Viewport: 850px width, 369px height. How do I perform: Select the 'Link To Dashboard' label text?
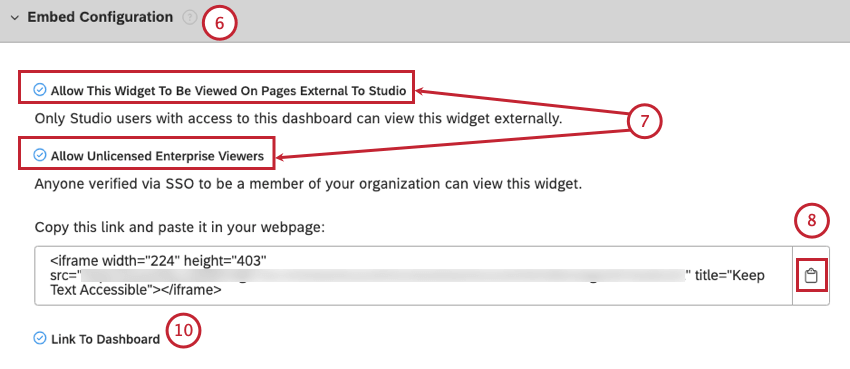[x=106, y=340]
